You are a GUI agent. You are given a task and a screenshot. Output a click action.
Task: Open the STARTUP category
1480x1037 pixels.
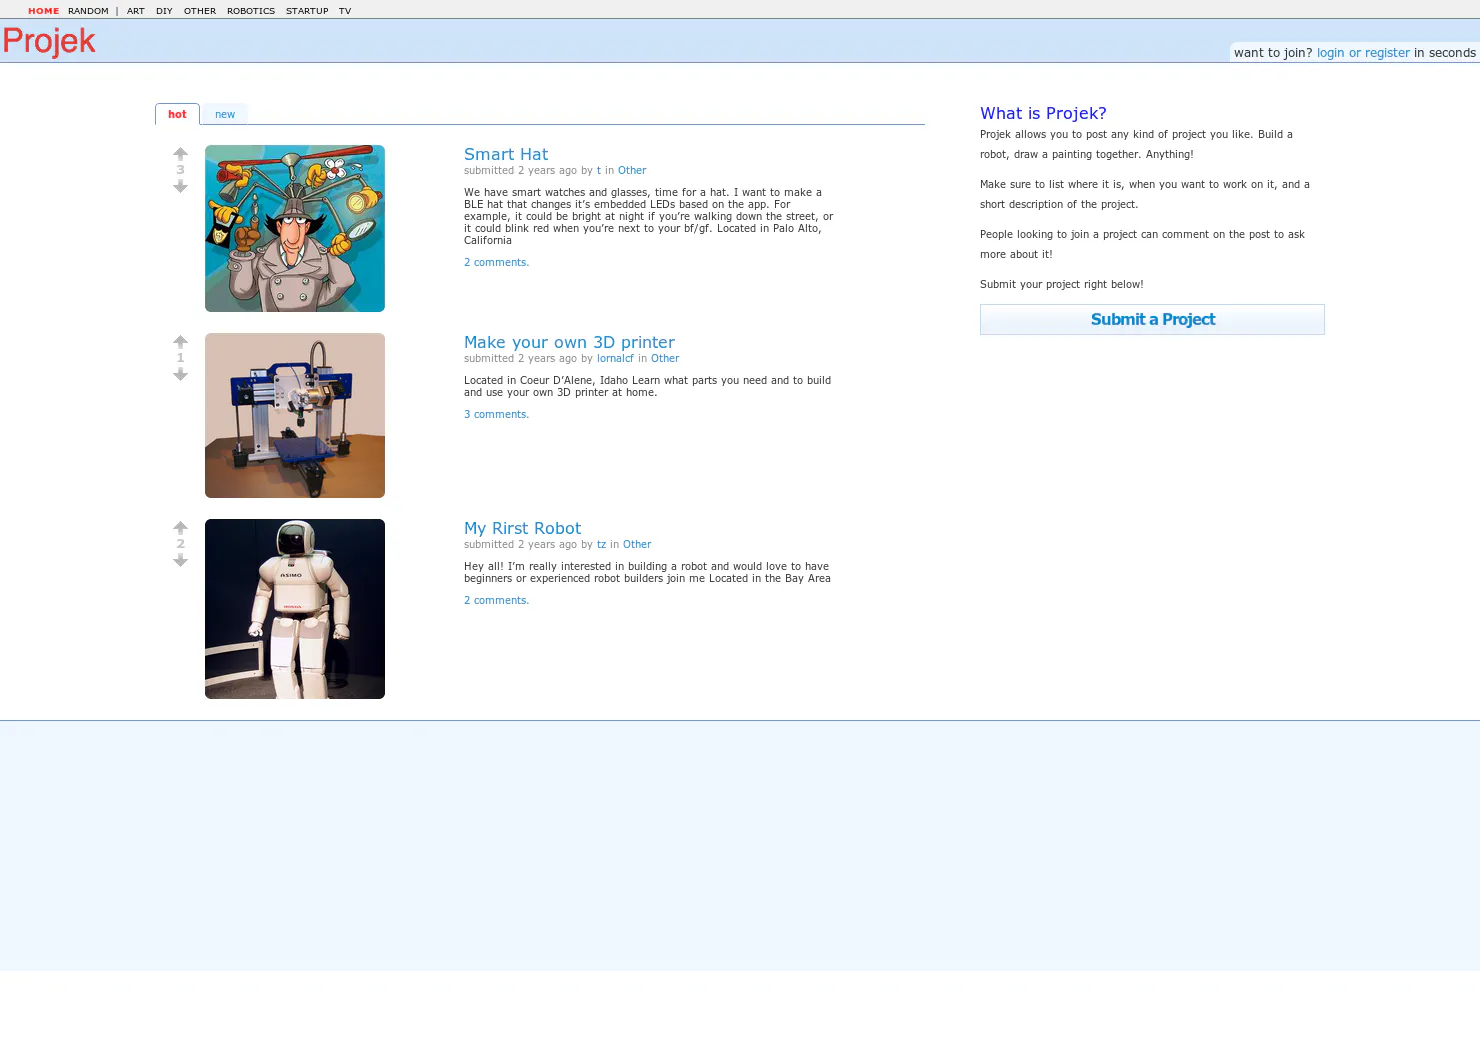click(307, 11)
